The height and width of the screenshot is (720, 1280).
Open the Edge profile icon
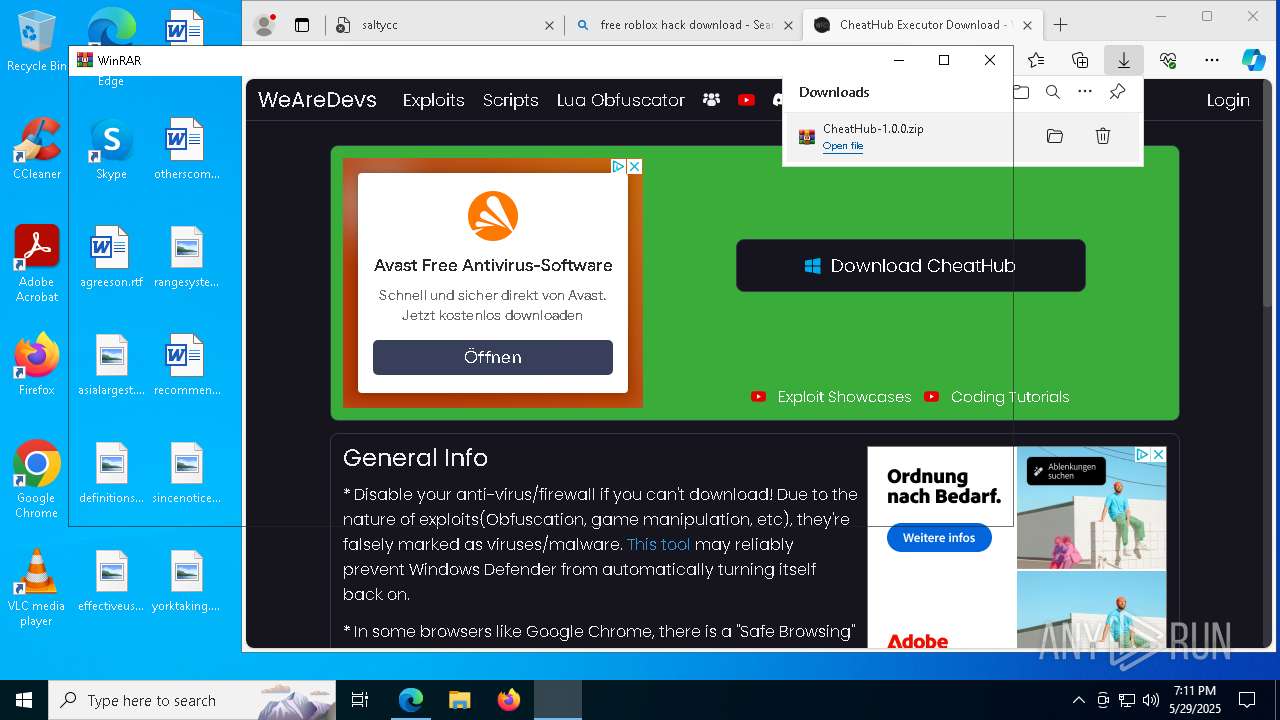click(264, 25)
